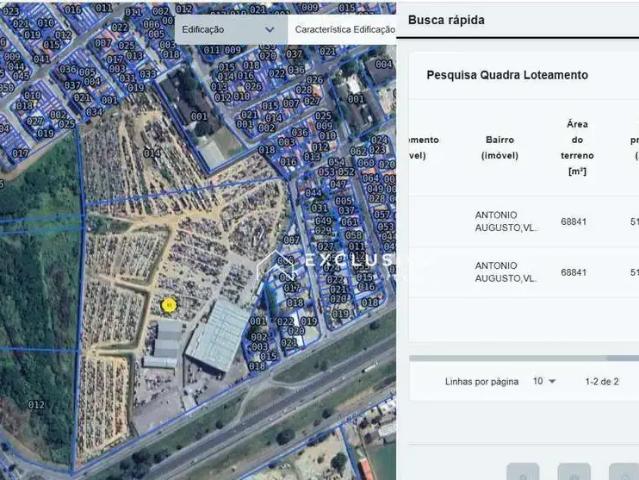Click the large warehouse roof on the map
Image resolution: width=639 pixels, height=480 pixels.
point(218,335)
